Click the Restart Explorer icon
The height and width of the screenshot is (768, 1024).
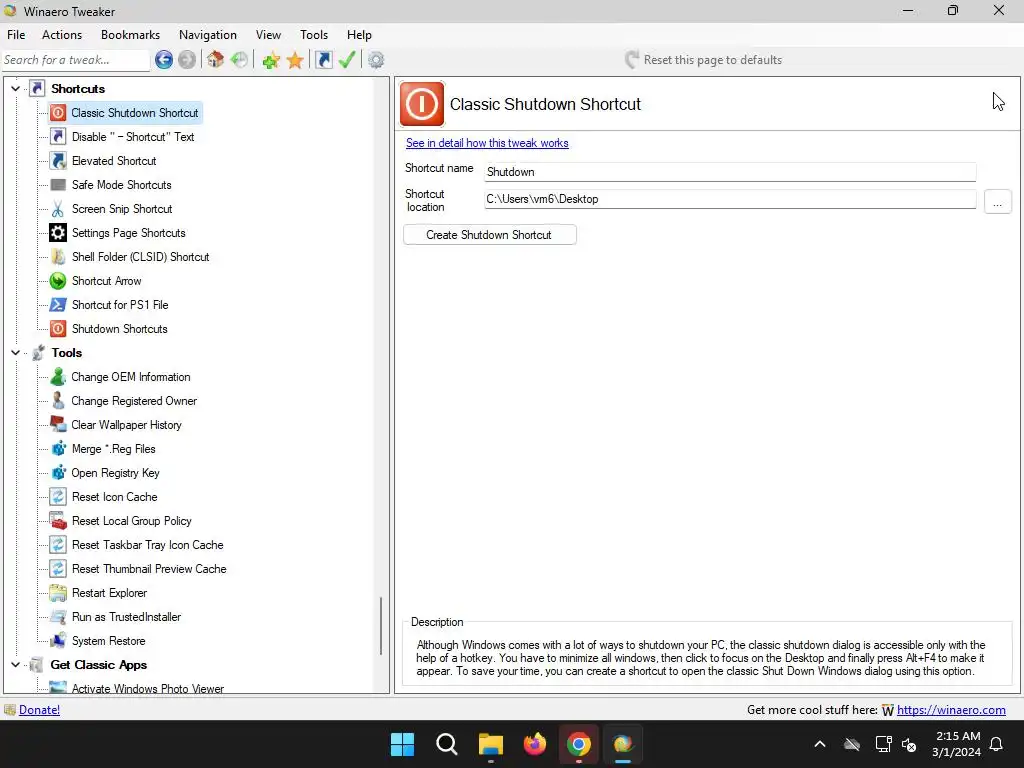pyautogui.click(x=58, y=593)
